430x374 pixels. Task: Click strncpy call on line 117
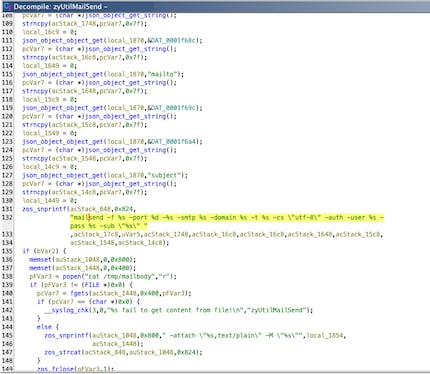click(35, 91)
